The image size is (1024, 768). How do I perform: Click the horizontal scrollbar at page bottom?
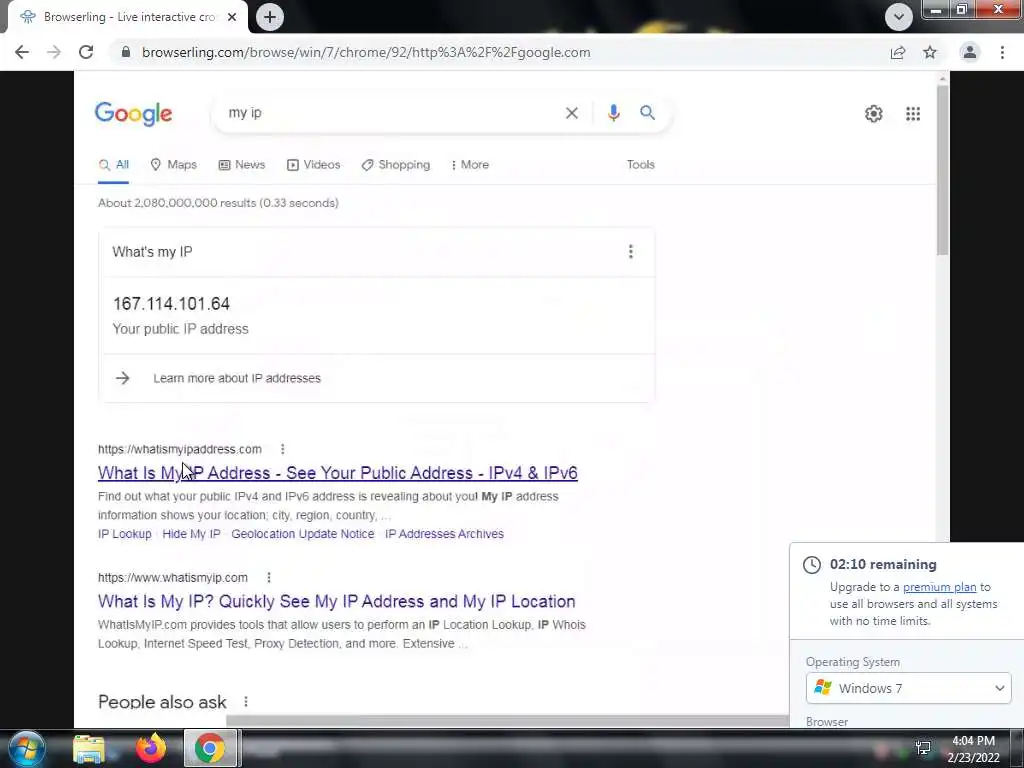click(x=507, y=721)
